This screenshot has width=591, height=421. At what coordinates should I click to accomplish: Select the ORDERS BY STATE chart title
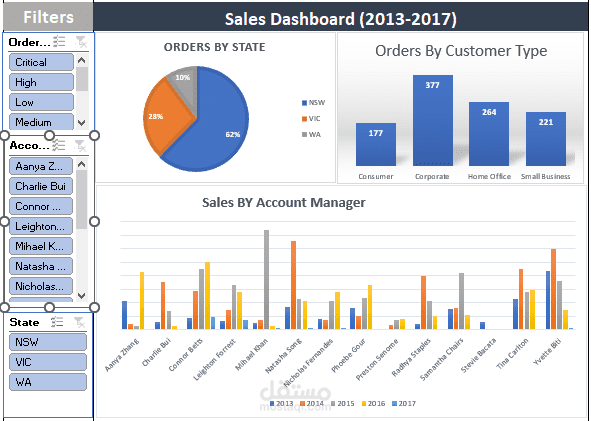tap(214, 47)
